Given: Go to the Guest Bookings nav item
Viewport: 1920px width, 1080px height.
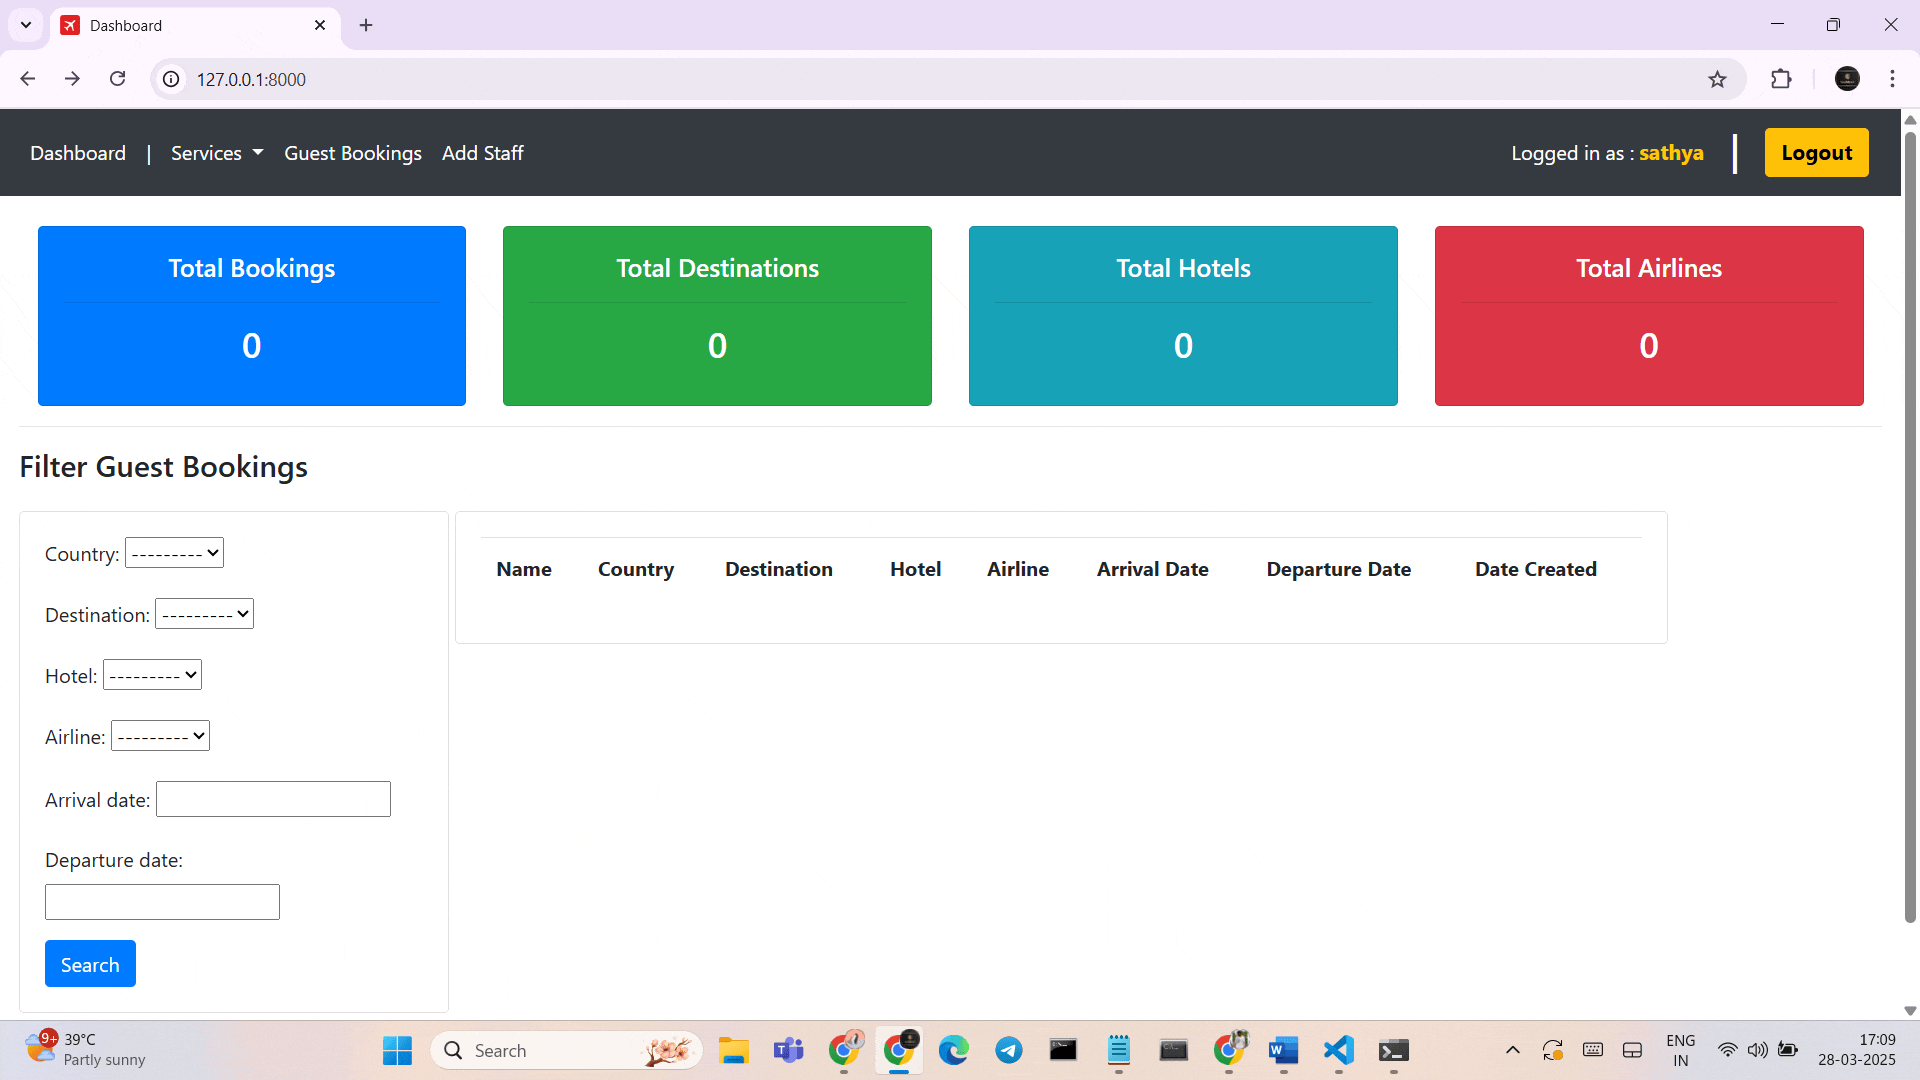Looking at the screenshot, I should tap(352, 153).
